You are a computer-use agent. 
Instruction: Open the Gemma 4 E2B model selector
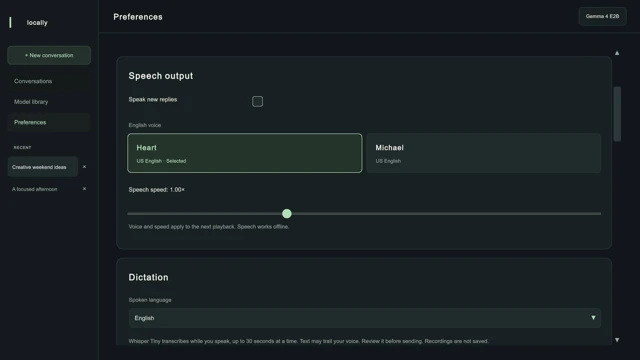click(x=602, y=16)
